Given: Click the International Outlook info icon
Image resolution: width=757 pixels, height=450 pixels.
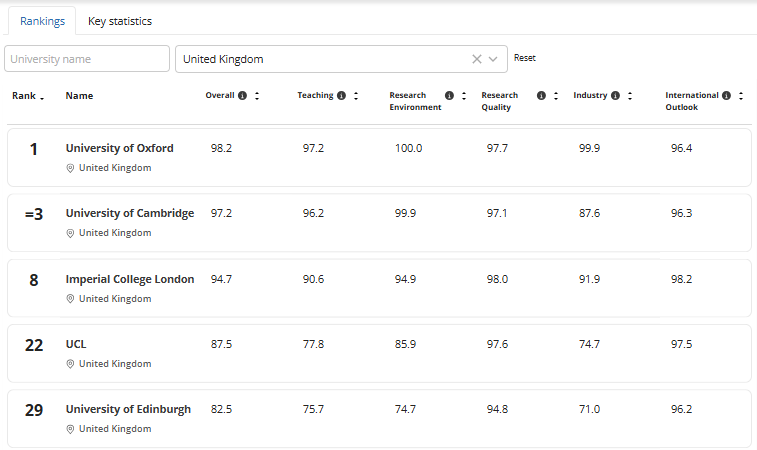Looking at the screenshot, I should point(726,96).
